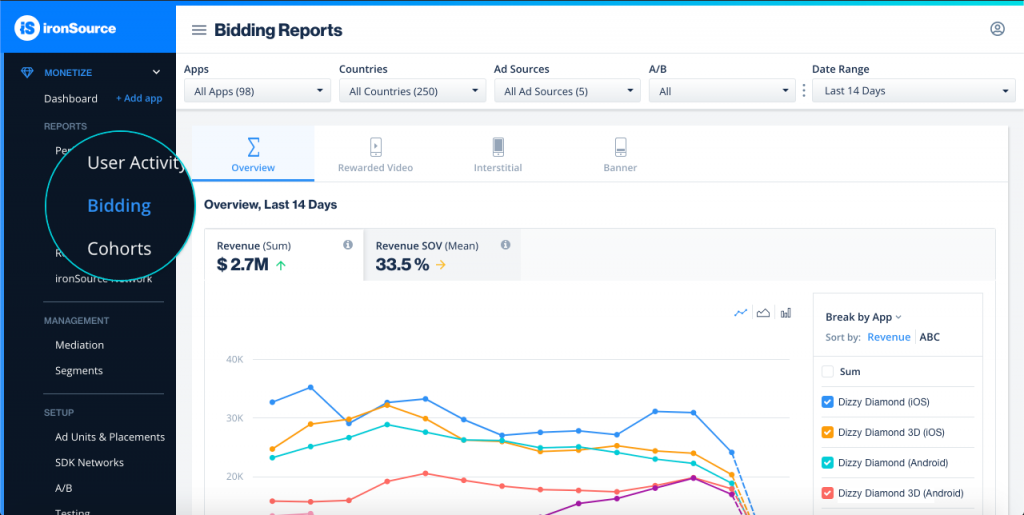Click the Revenue SOV info icon
1024x515 pixels.
pyautogui.click(x=505, y=245)
